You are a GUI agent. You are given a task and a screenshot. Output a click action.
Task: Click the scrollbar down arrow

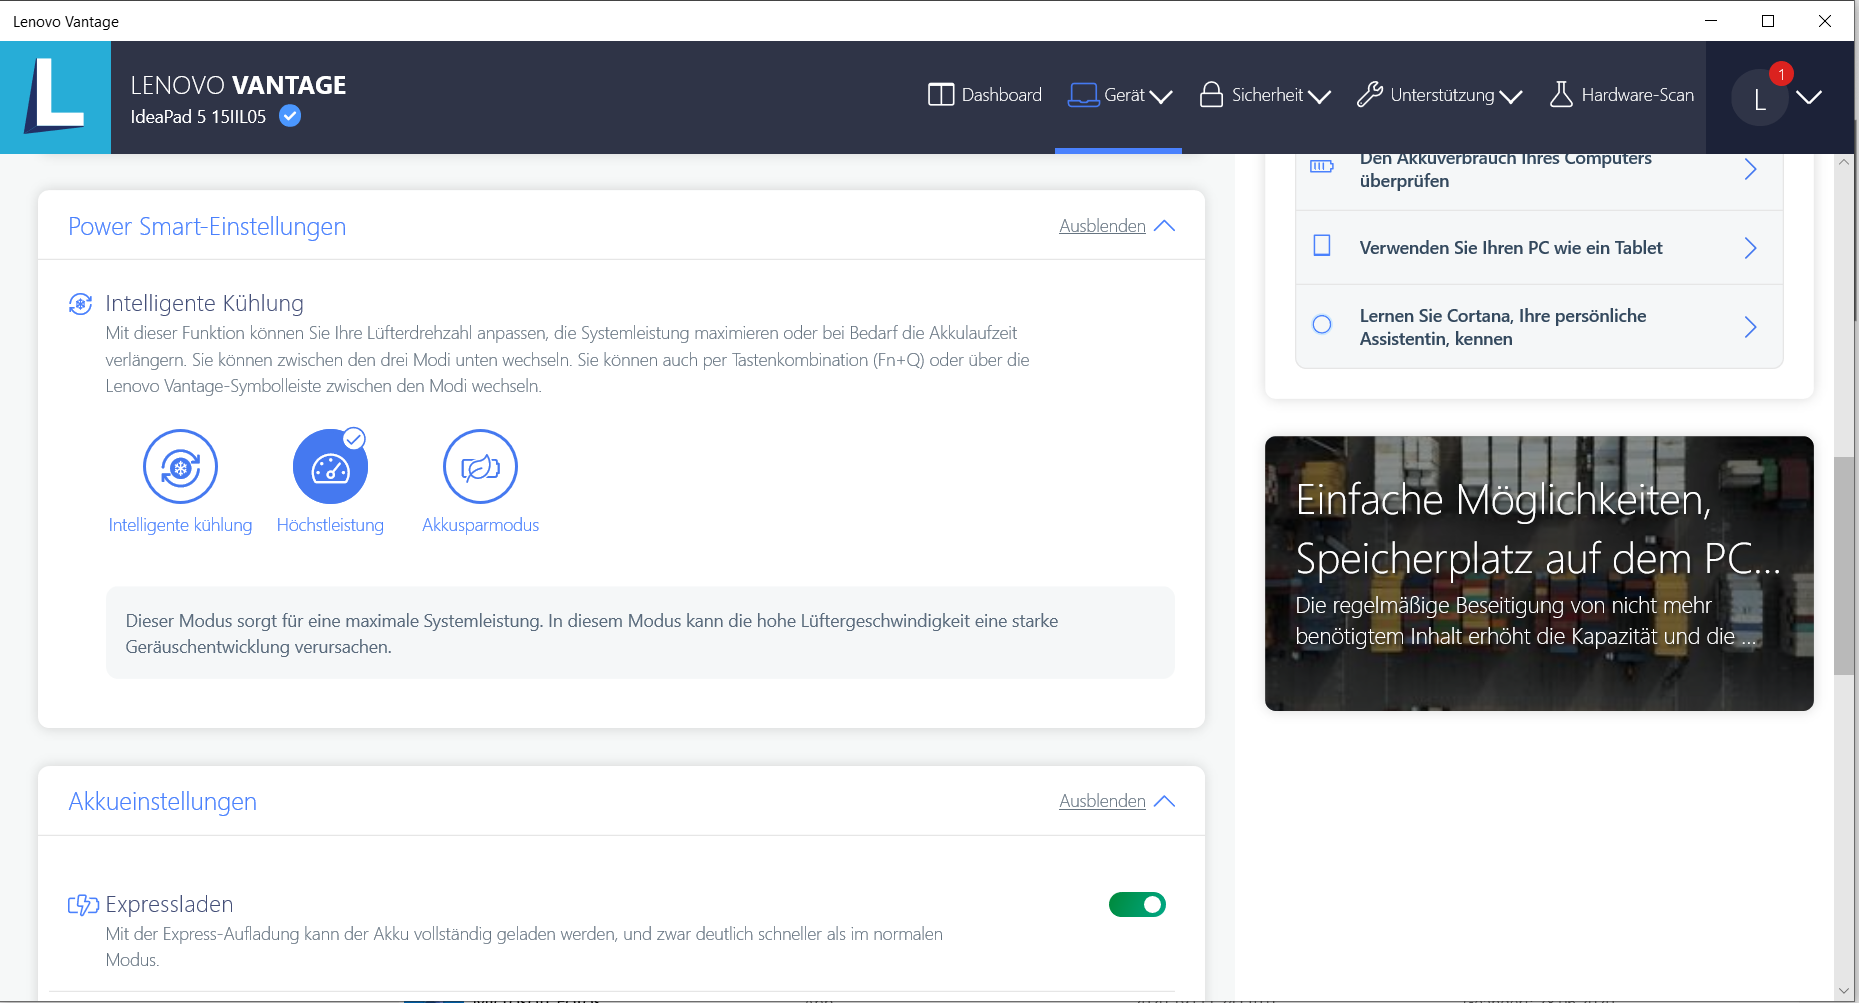click(x=1844, y=991)
